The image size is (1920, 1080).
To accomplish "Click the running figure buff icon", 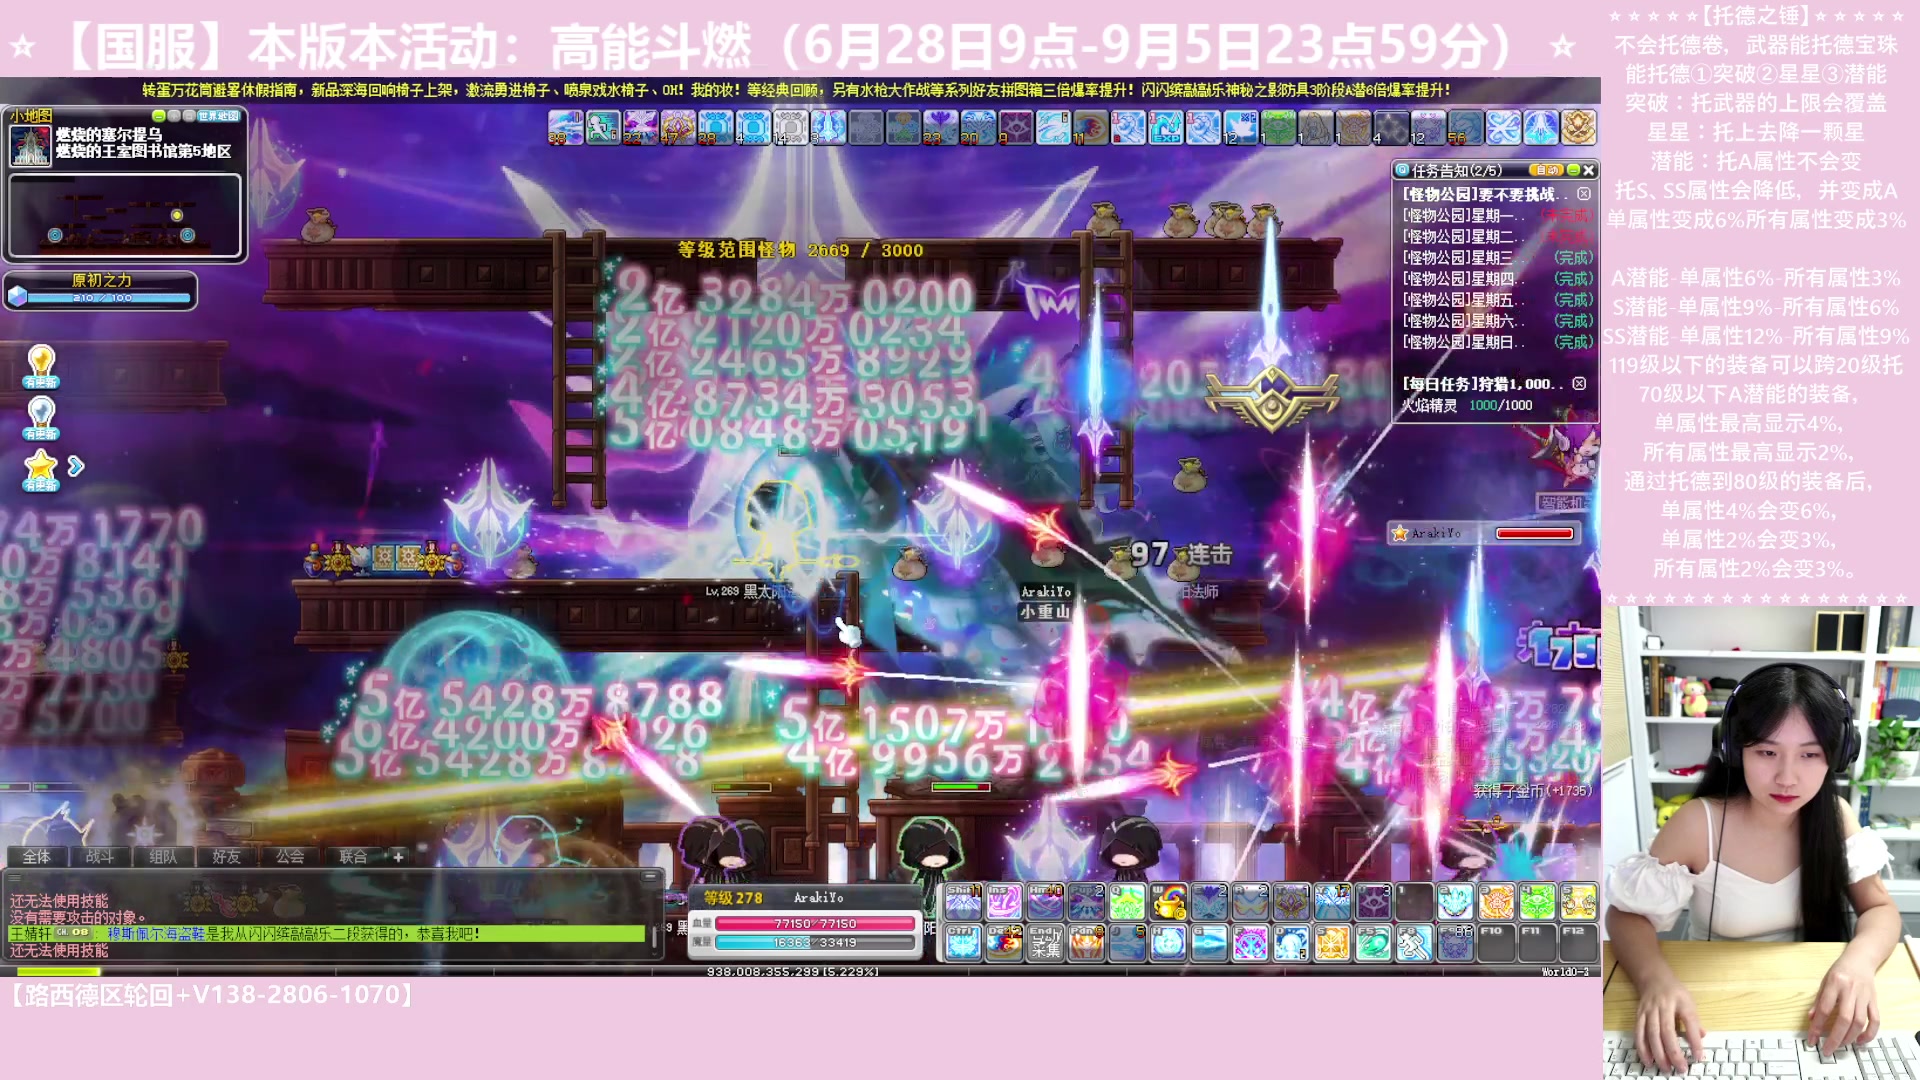I will click(603, 128).
